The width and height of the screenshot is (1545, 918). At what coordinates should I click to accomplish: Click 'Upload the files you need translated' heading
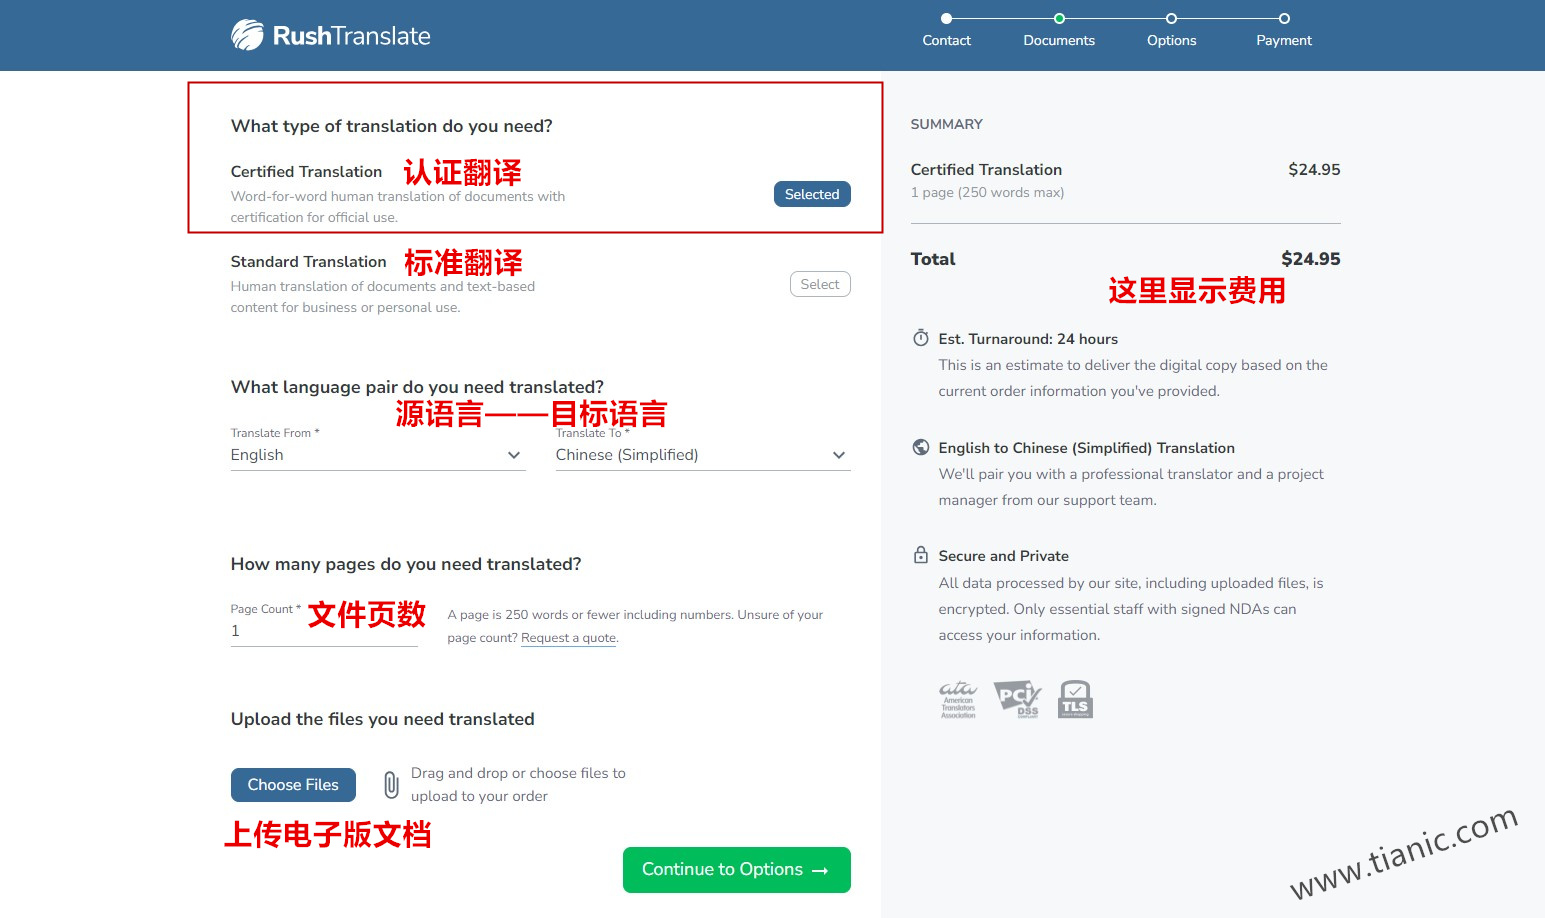(382, 719)
